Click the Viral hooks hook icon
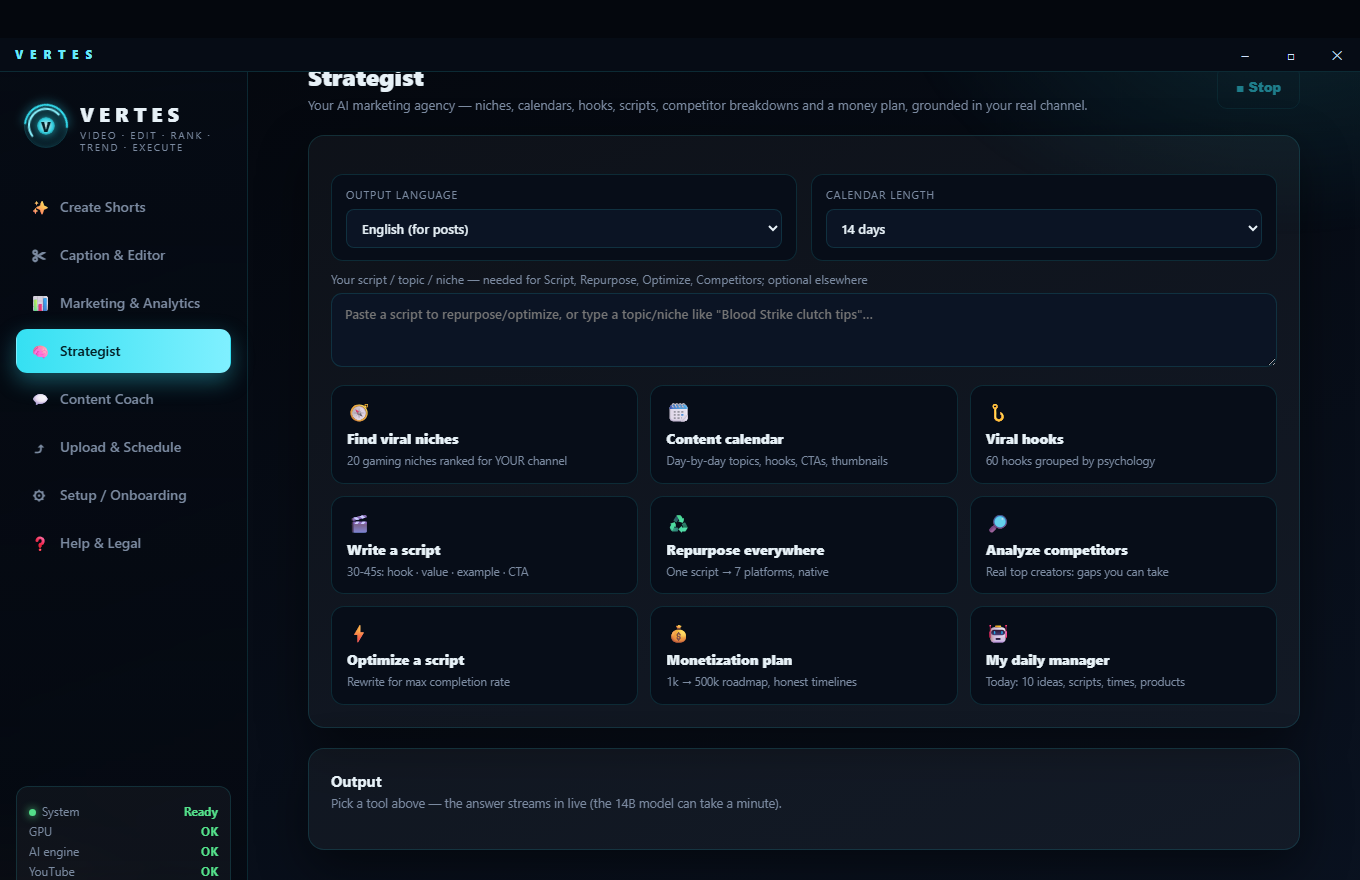Viewport: 1360px width, 880px height. [997, 412]
